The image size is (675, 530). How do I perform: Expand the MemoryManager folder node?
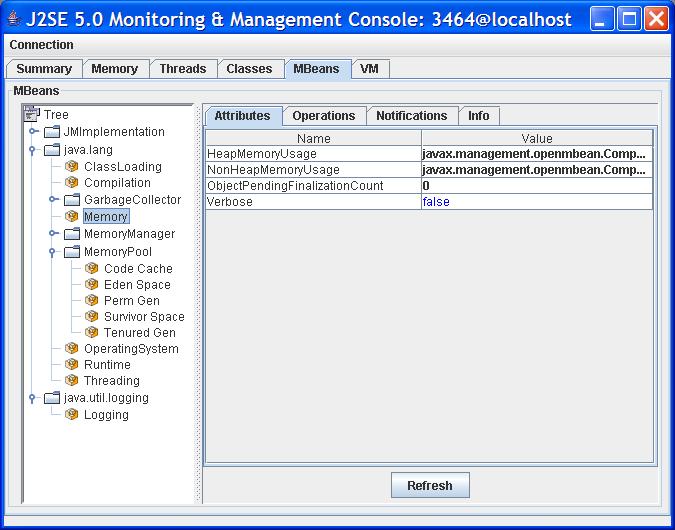click(53, 234)
